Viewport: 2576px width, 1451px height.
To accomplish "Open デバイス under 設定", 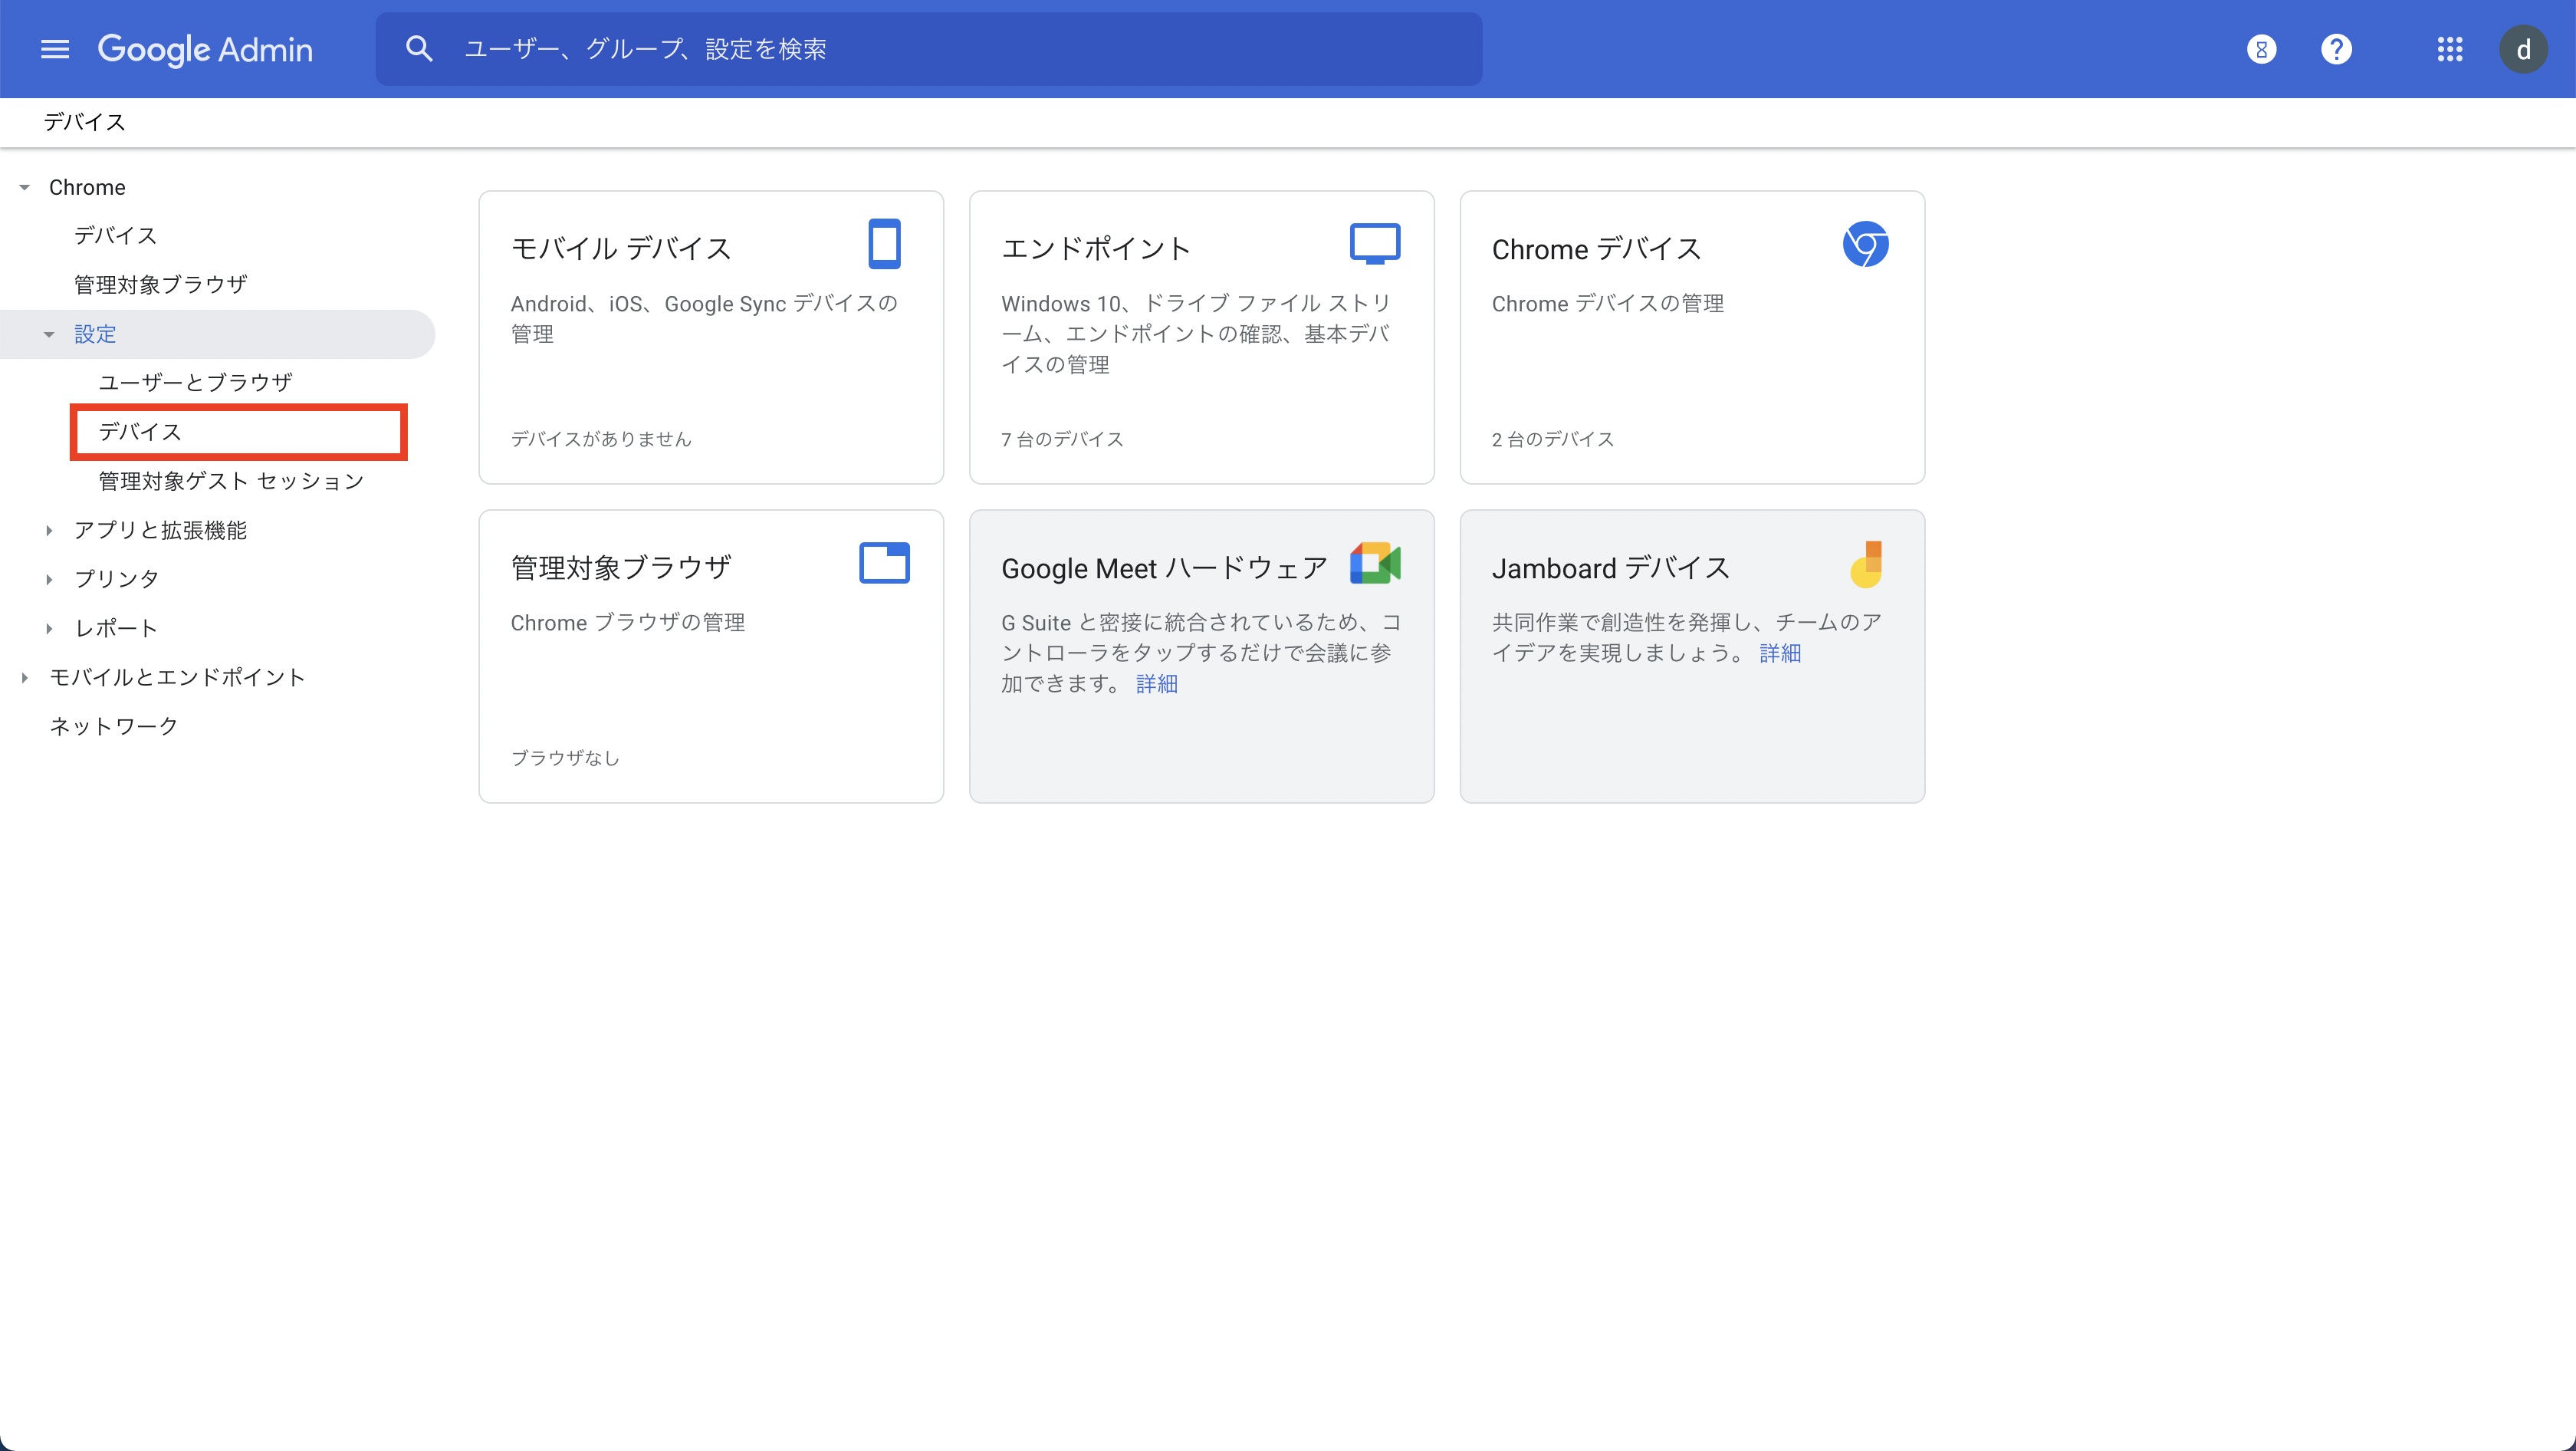I will coord(140,432).
